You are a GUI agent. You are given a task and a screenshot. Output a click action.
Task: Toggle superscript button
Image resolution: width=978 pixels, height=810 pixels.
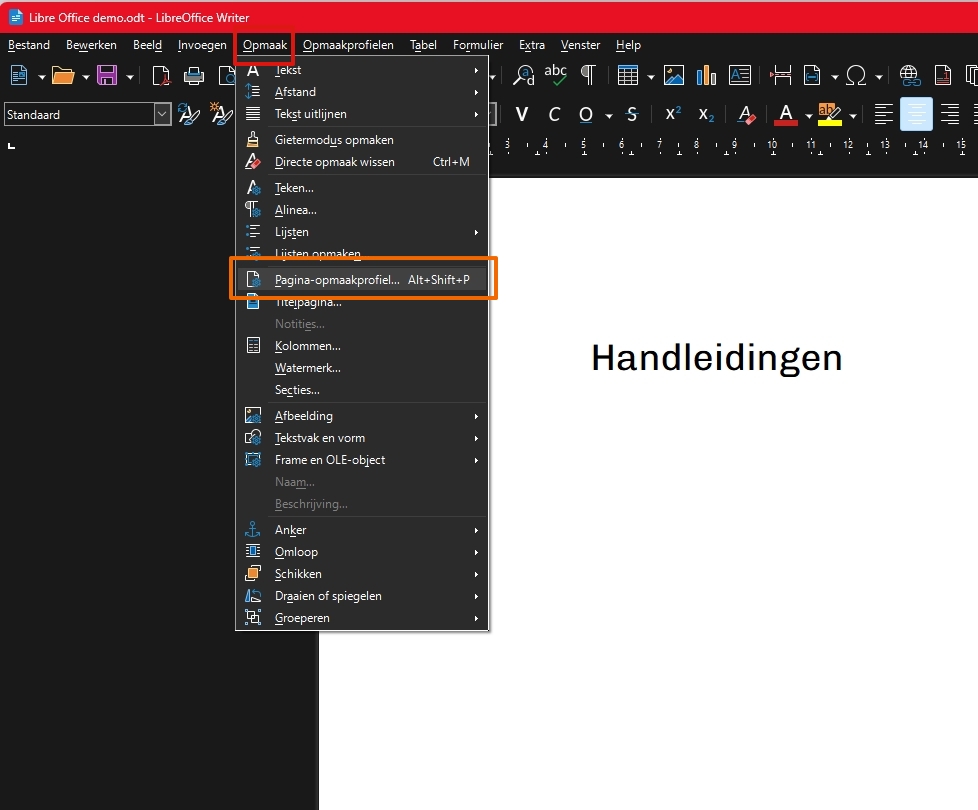pos(673,114)
